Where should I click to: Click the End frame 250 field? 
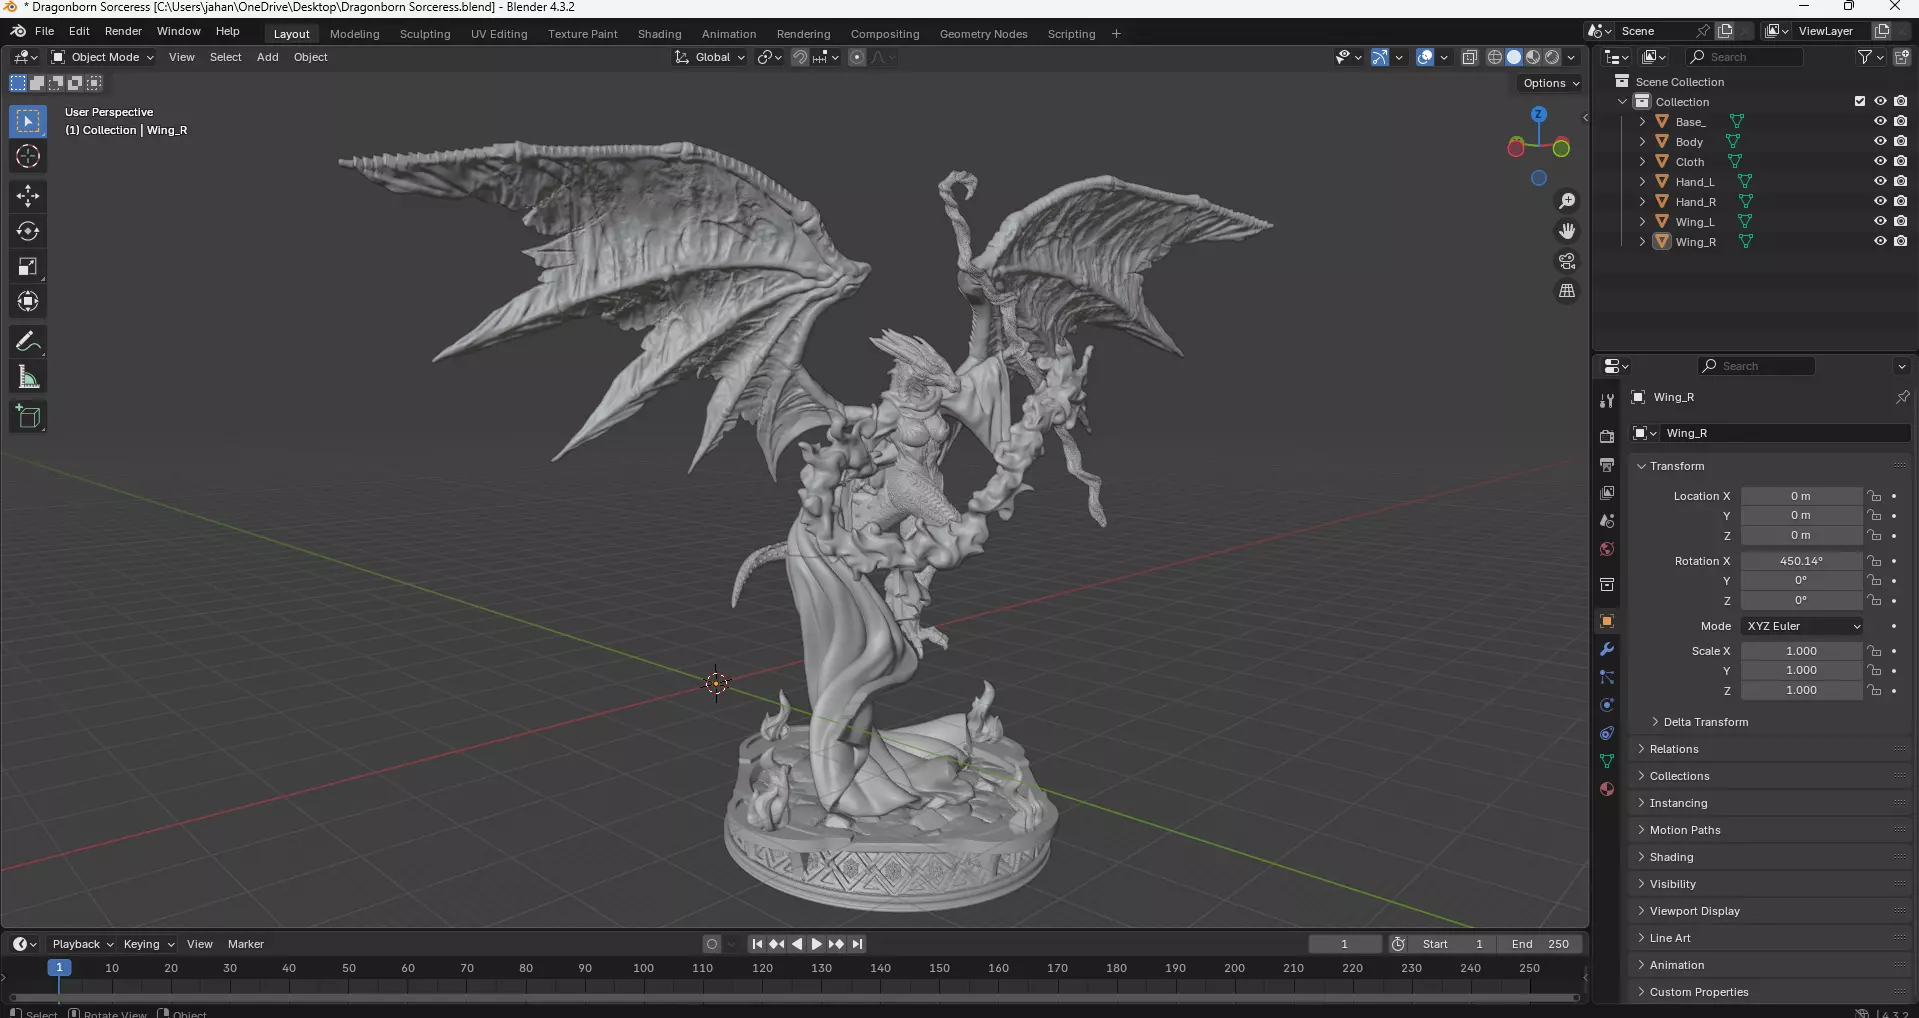point(1540,944)
